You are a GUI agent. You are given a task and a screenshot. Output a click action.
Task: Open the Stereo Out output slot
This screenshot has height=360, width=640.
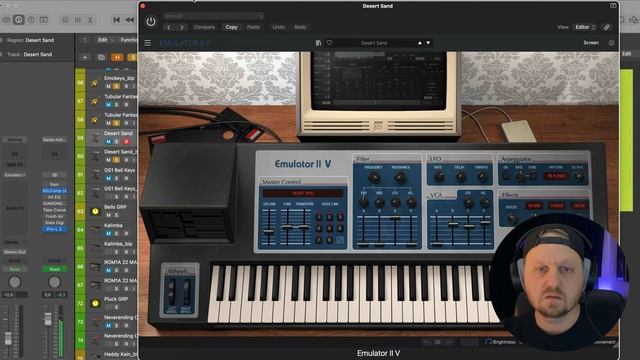[15, 252]
